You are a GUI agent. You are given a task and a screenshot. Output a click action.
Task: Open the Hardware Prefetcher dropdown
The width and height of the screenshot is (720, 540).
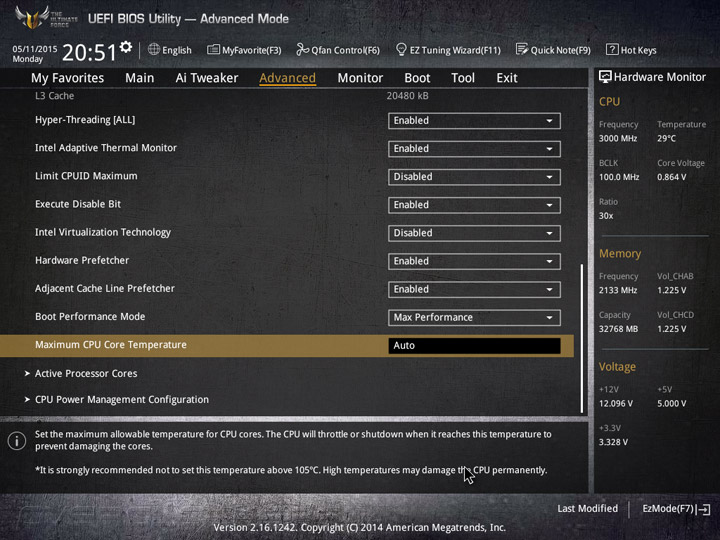pos(474,261)
